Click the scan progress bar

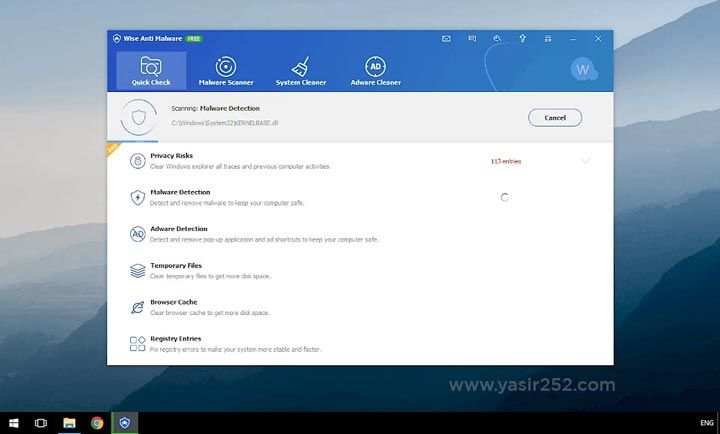coord(360,141)
